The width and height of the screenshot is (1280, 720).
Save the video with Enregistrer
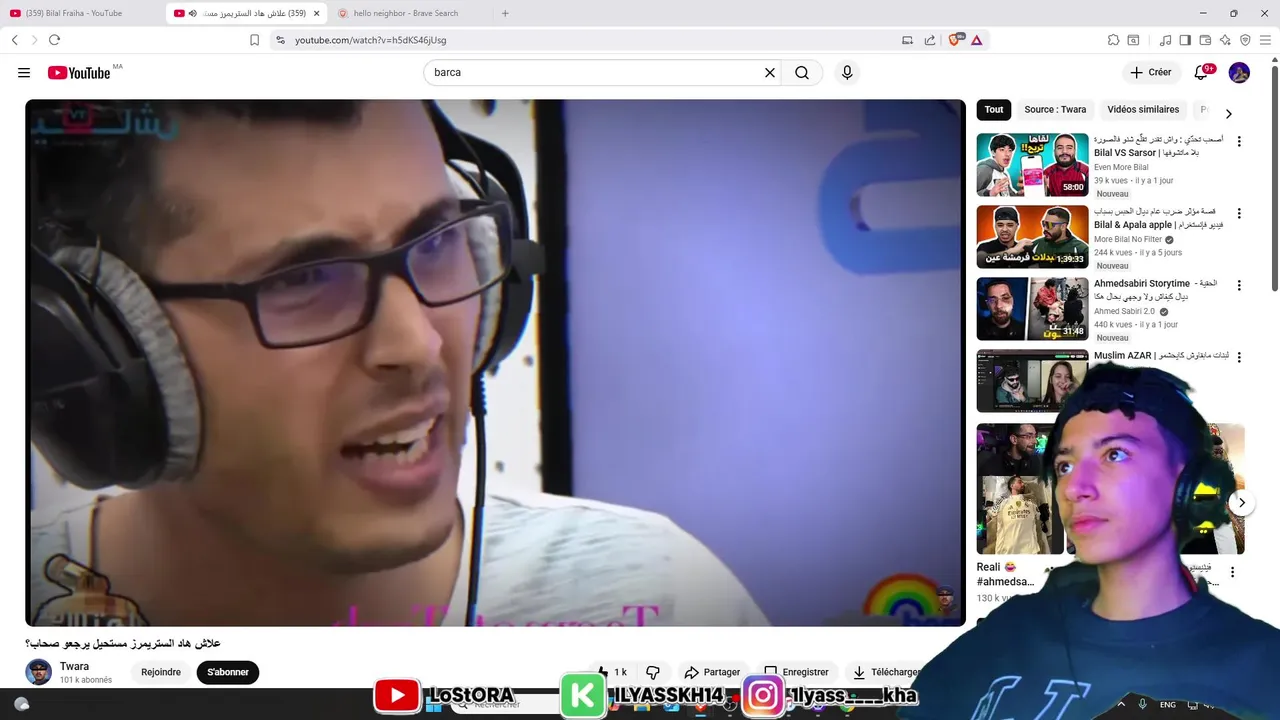[x=797, y=672]
